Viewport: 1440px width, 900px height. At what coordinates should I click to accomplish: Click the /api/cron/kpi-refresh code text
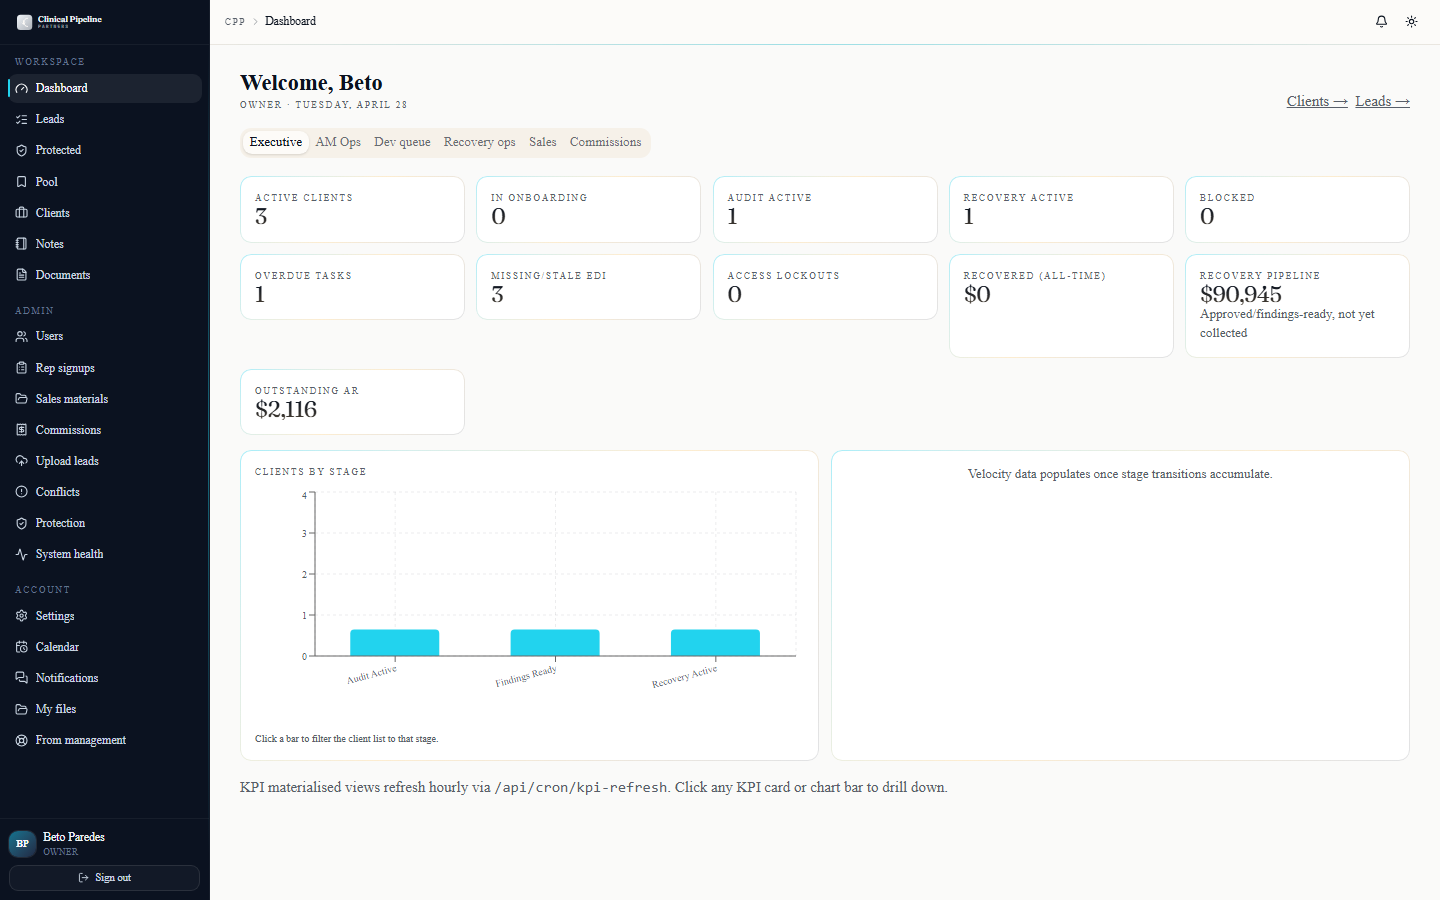(581, 788)
